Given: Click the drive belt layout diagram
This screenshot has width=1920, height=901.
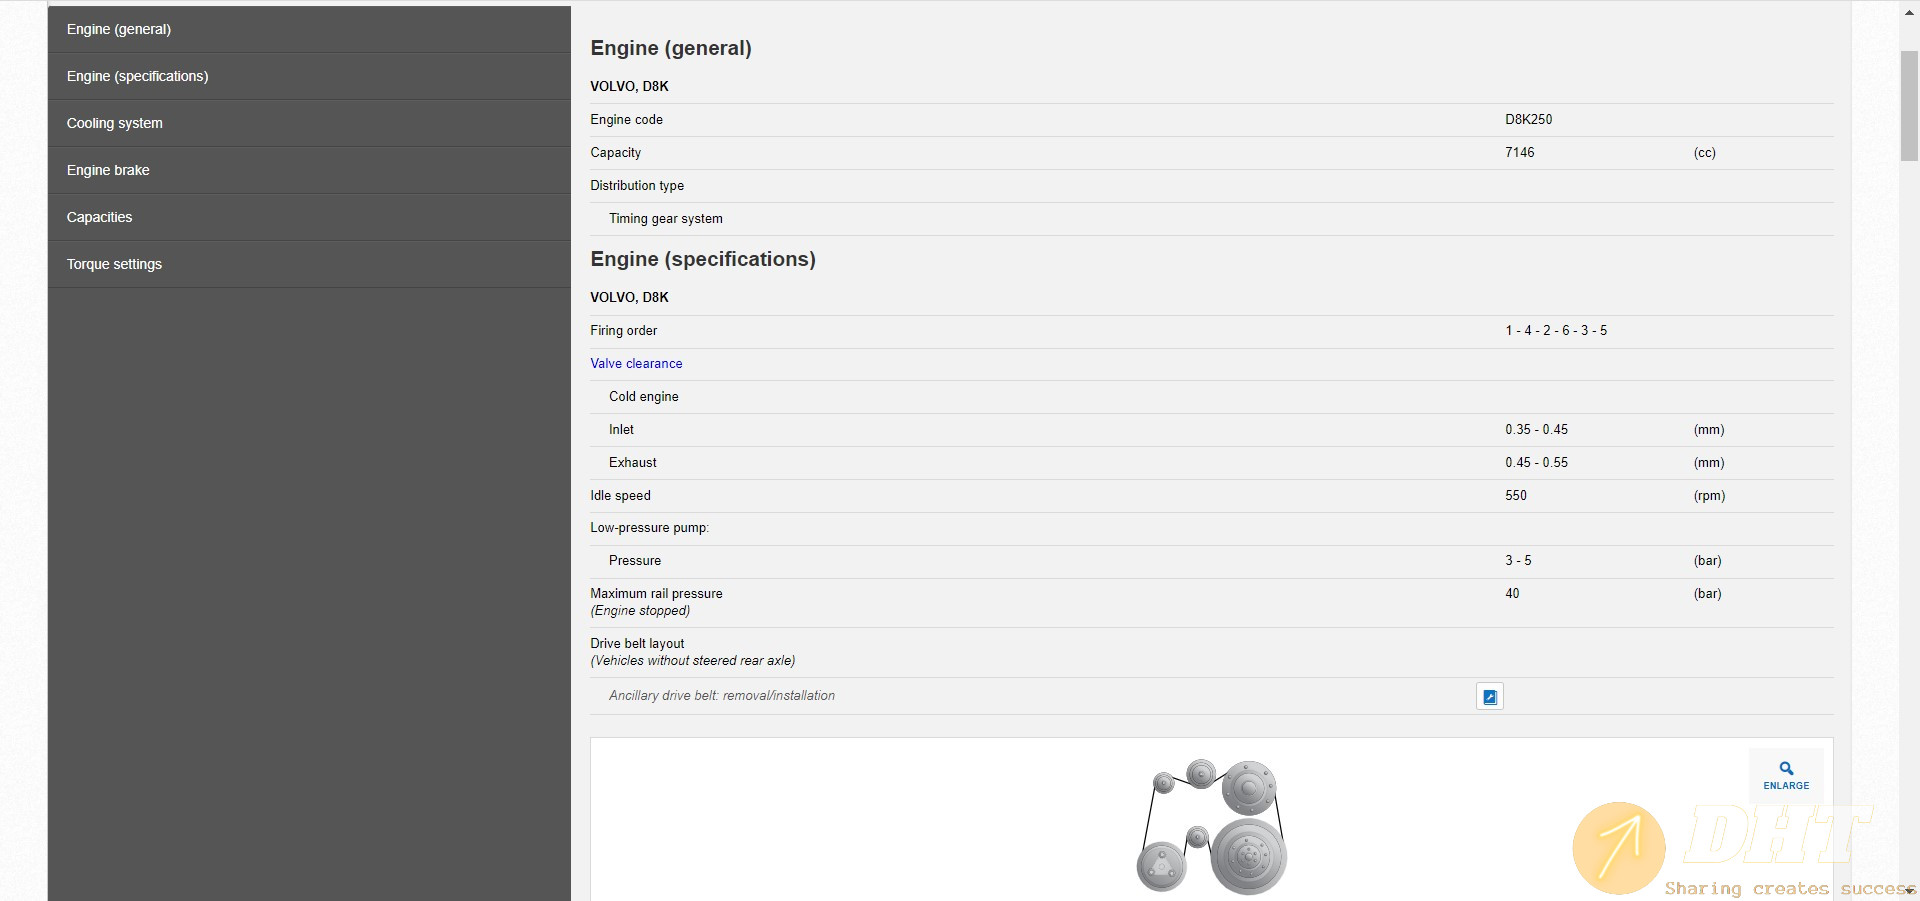Looking at the screenshot, I should 1212,826.
